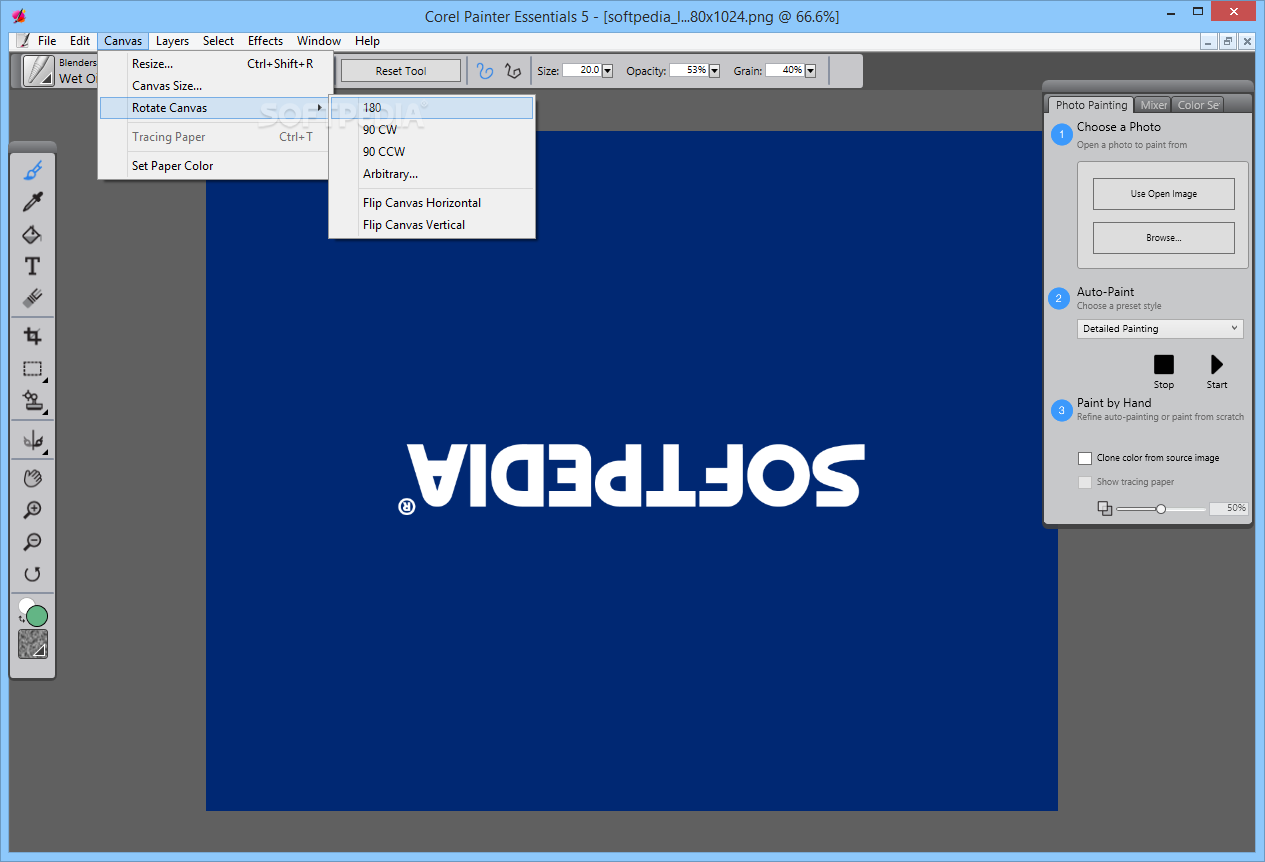Select the Grabber hand tool
The image size is (1265, 862).
(x=32, y=478)
